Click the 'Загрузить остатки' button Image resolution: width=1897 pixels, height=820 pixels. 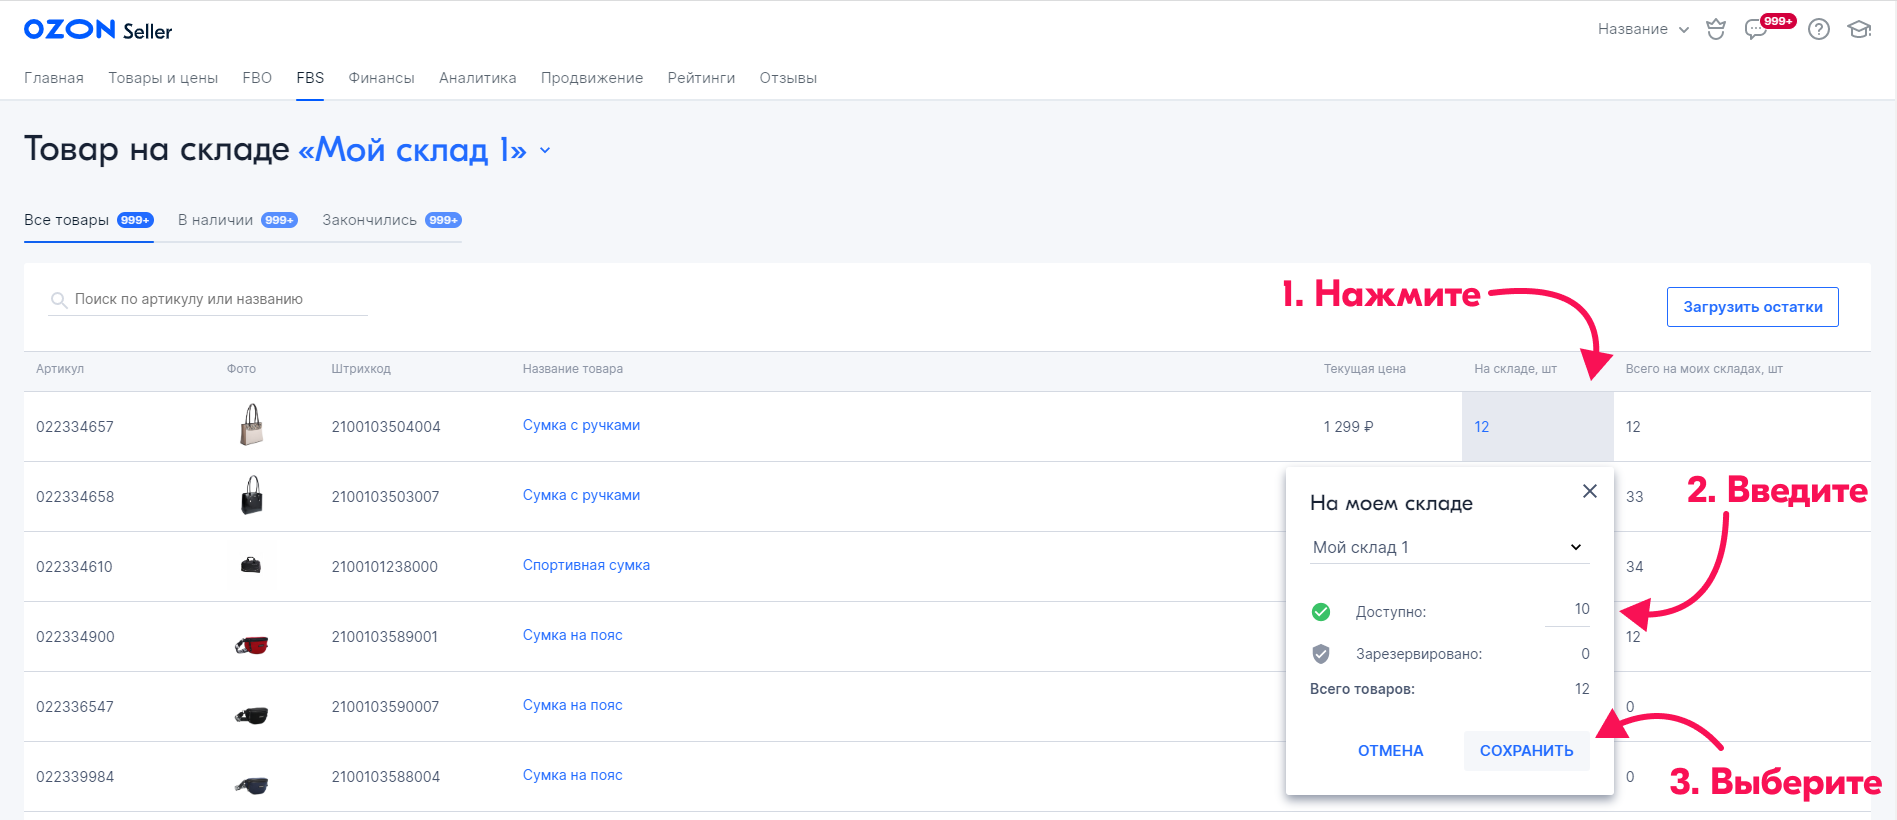pyautogui.click(x=1752, y=307)
